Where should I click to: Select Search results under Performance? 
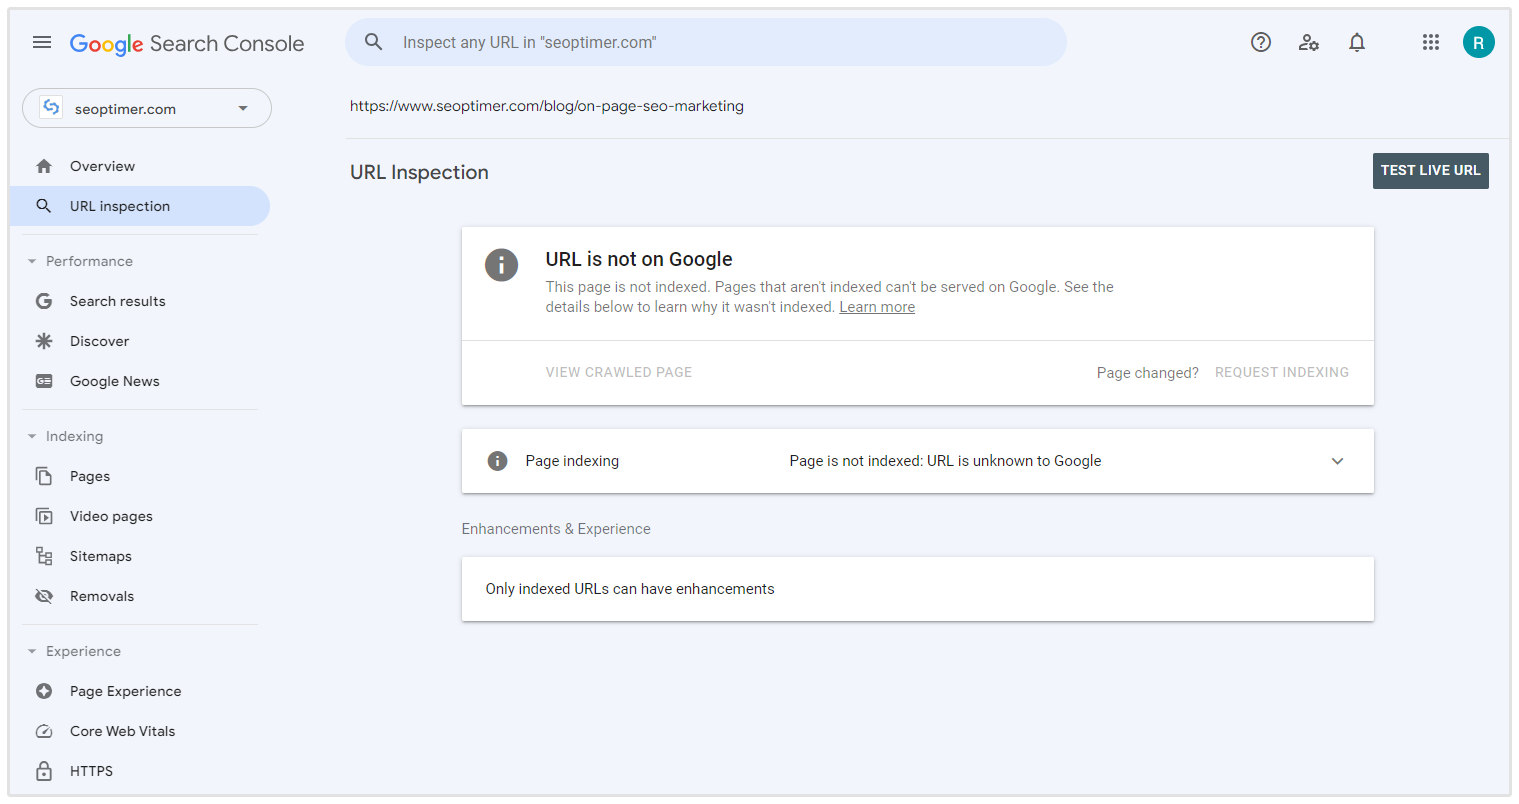117,300
